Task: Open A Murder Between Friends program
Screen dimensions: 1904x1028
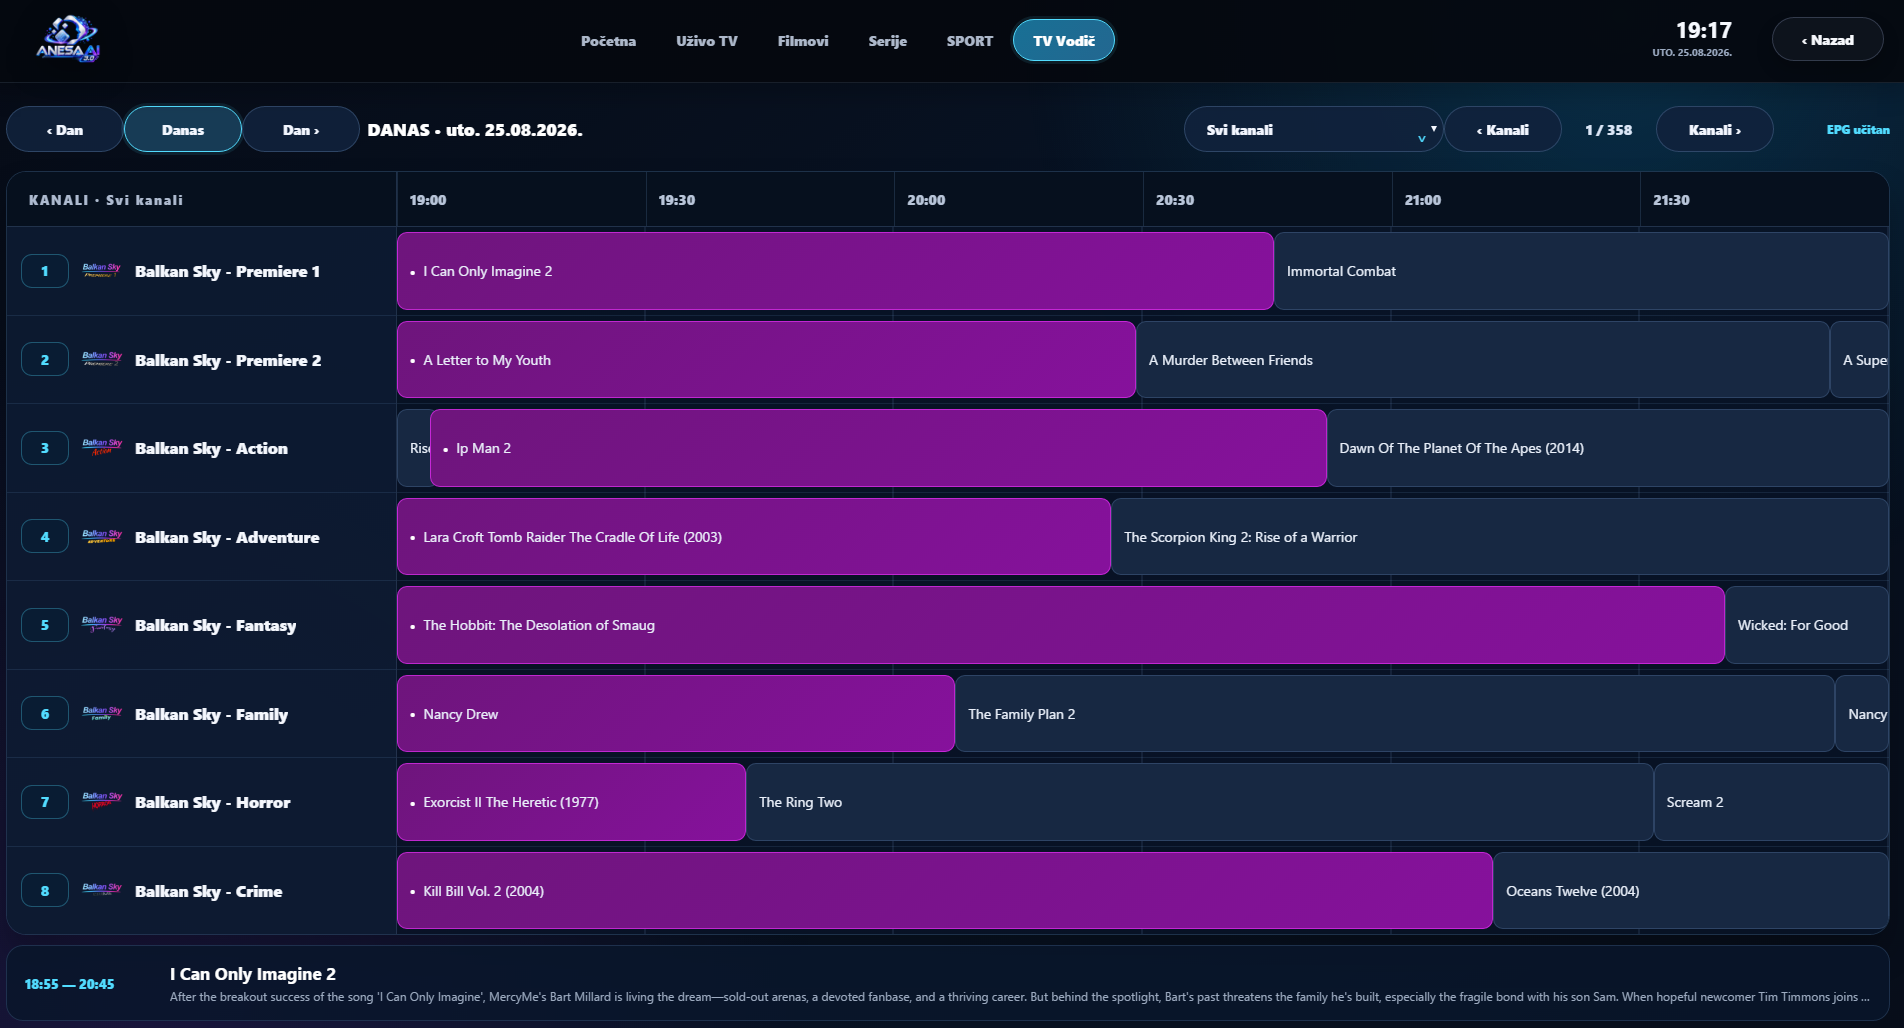Action: coord(1483,360)
